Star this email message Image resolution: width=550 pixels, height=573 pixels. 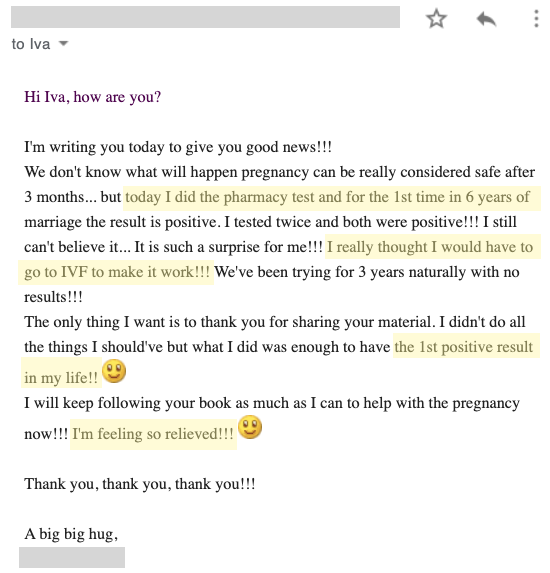pos(436,19)
